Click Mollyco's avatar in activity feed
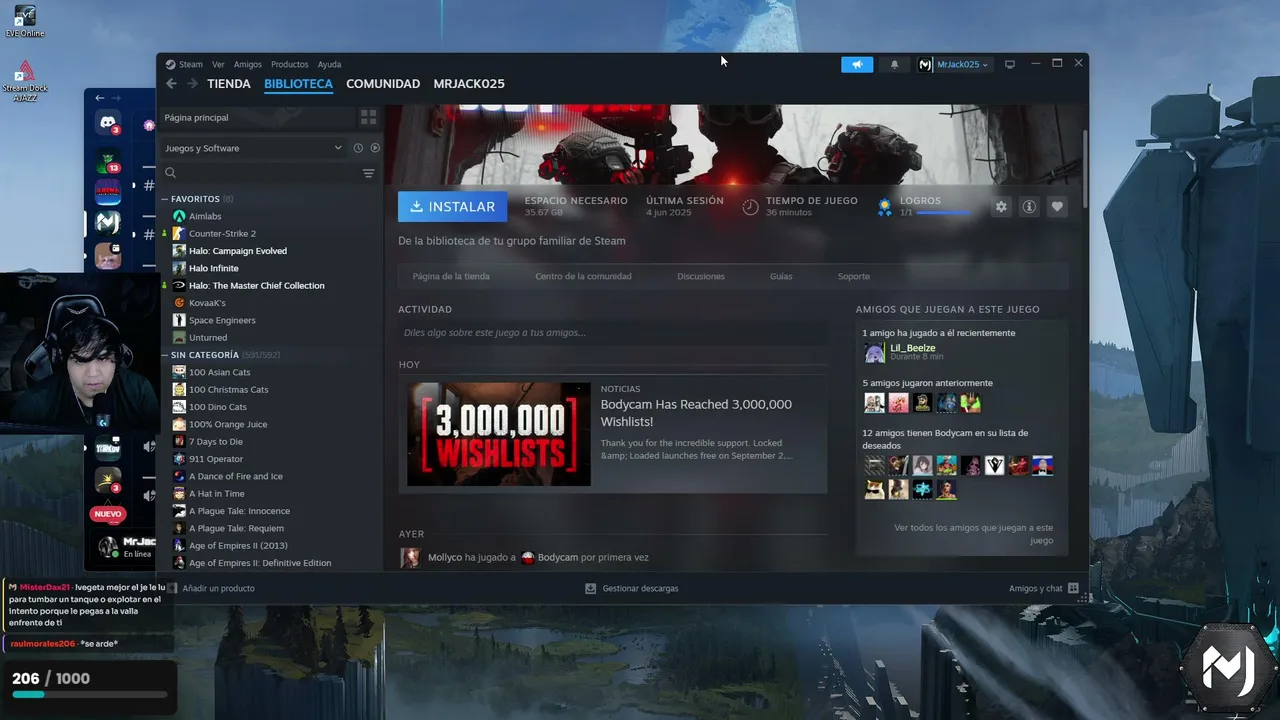The width and height of the screenshot is (1280, 720). coord(410,557)
